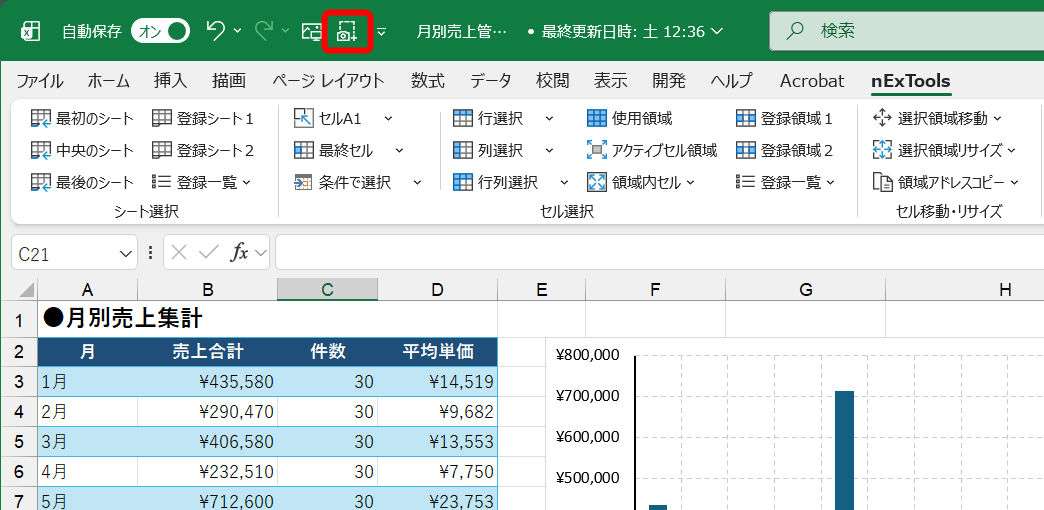This screenshot has height=510, width=1044.
Task: Click 登録シート１ button
Action: point(203,119)
